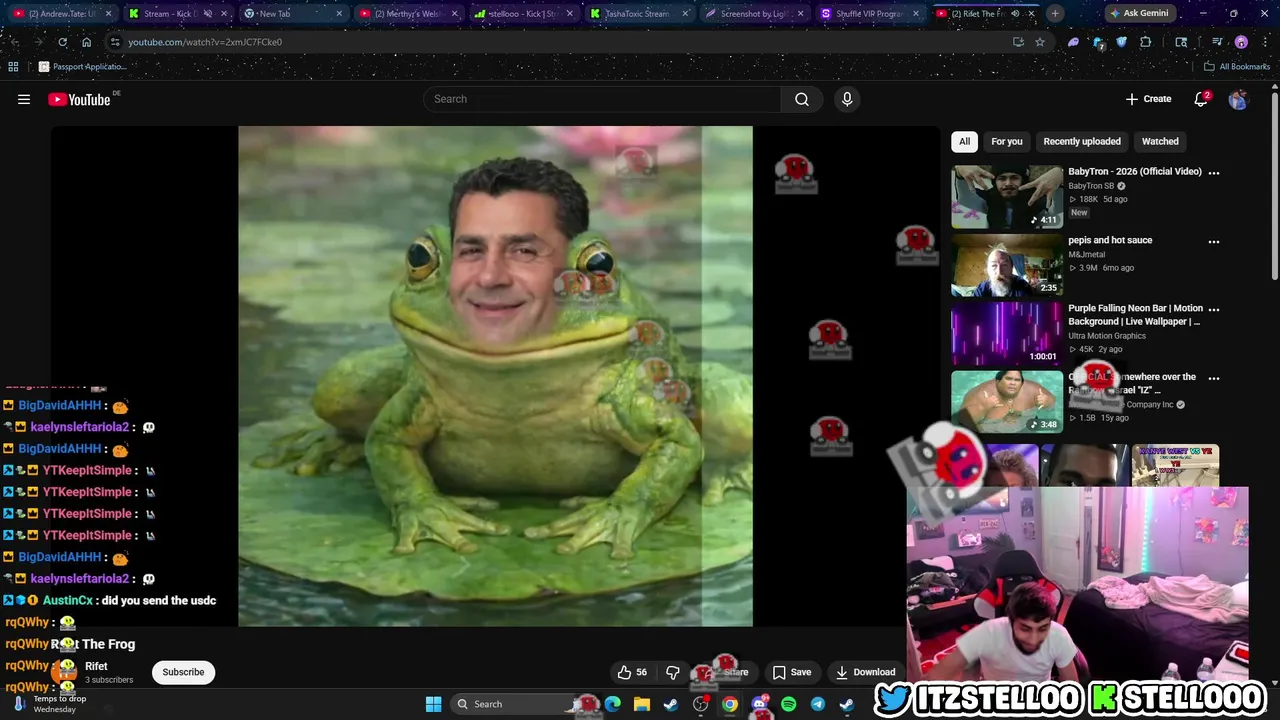Open the blue shield extension
Screen dimensions: 1280x720
[x=1121, y=42]
